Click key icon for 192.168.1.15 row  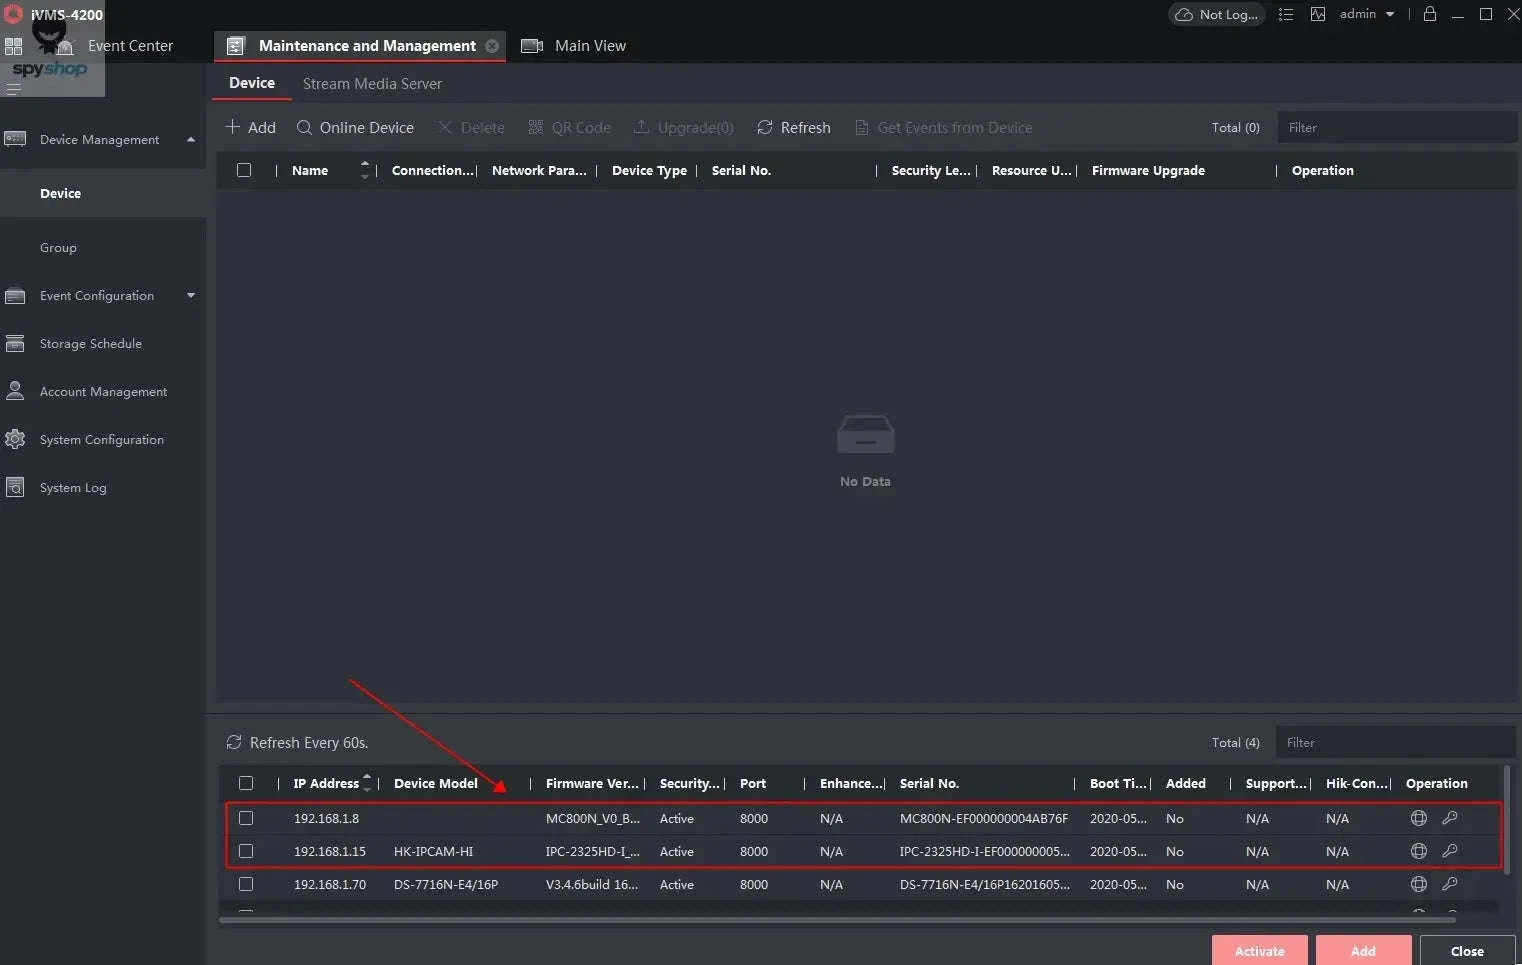tap(1449, 851)
